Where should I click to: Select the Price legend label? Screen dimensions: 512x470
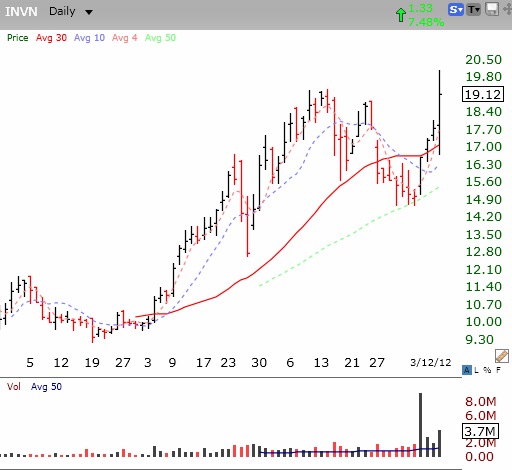18,38
